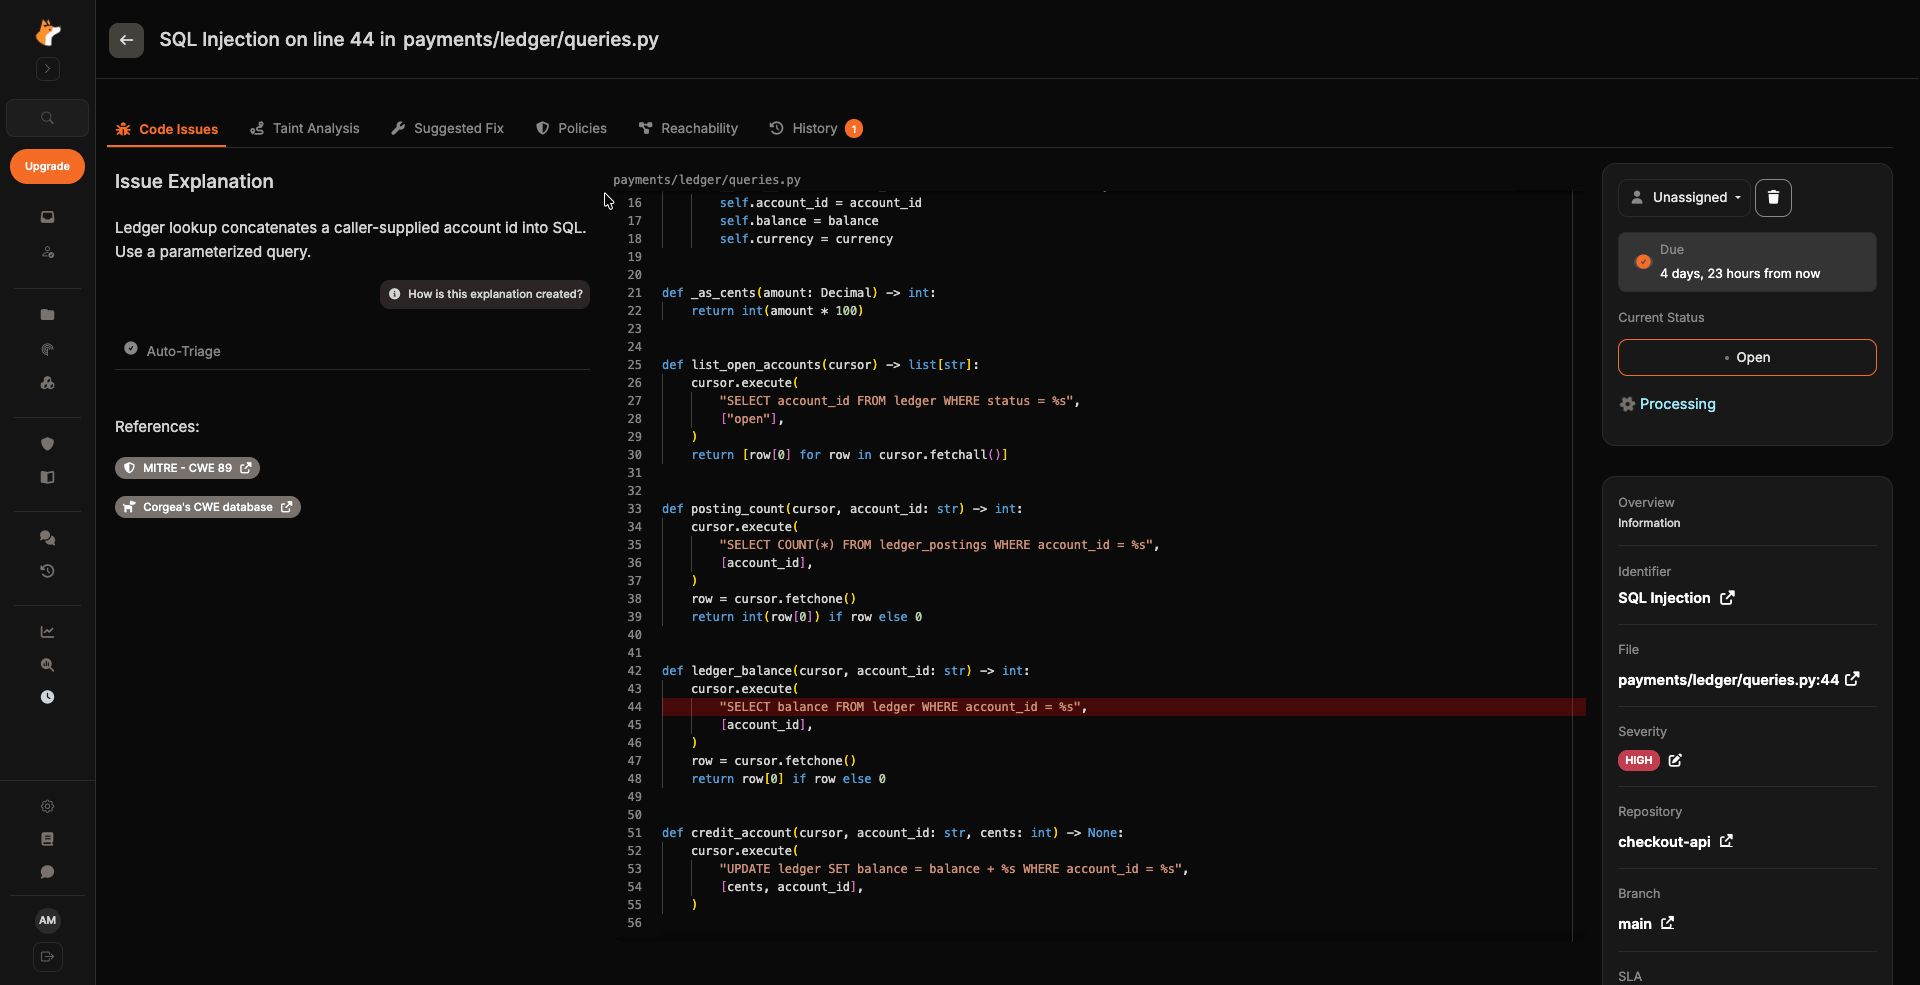This screenshot has height=985, width=1920.
Task: Open the sidebar search field
Action: tap(47, 118)
